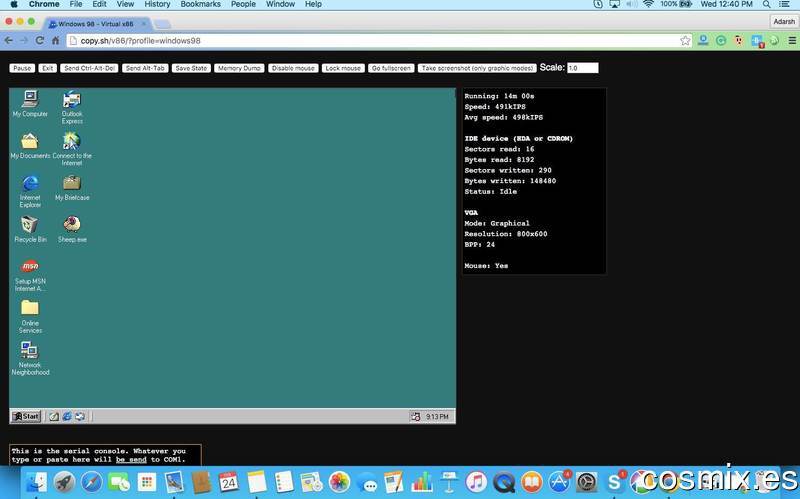Viewport: 800px width, 499px height.
Task: Click the 9:13 PM taskbar clock
Action: (437, 417)
